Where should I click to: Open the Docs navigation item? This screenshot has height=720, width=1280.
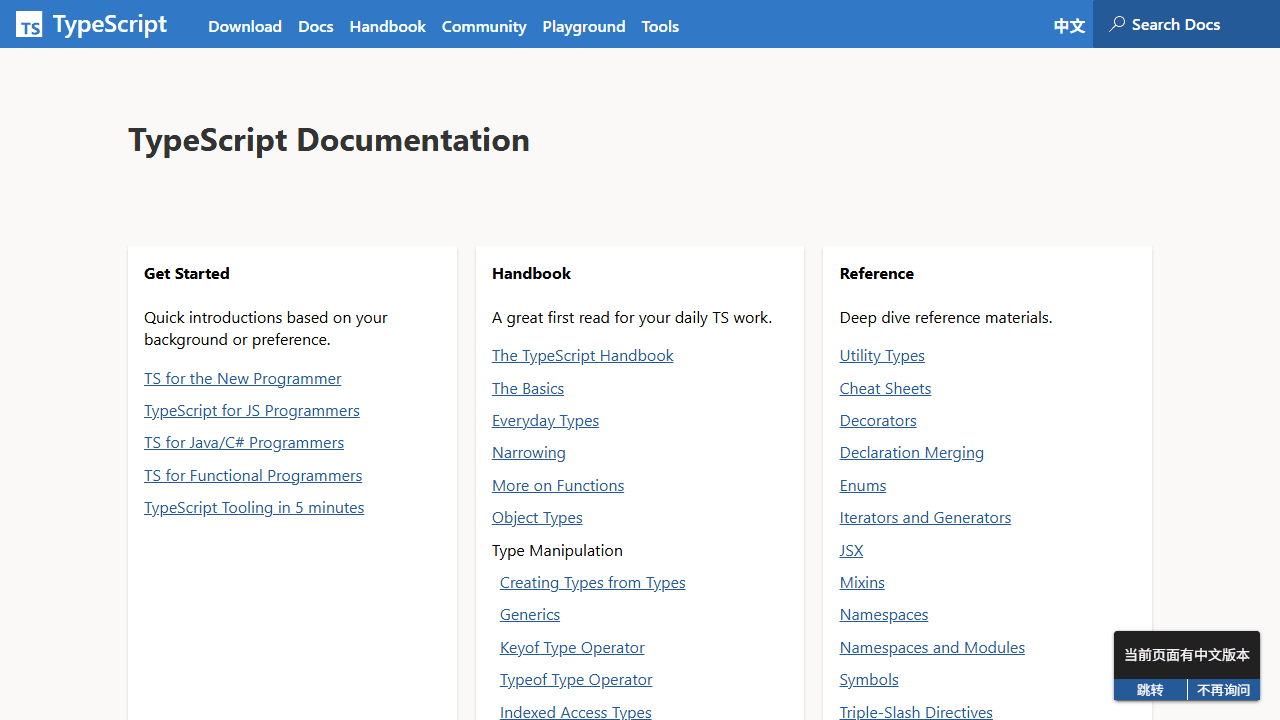[x=316, y=26]
